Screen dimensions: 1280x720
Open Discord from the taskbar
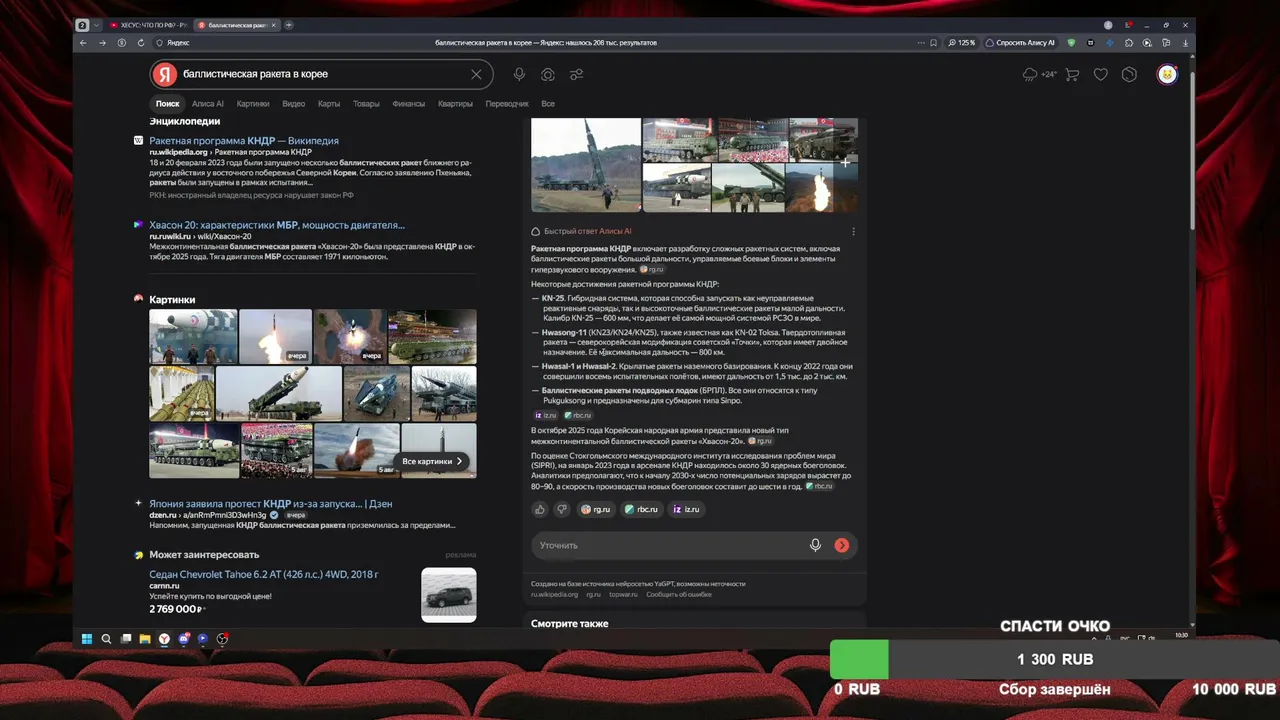pyautogui.click(x=184, y=639)
